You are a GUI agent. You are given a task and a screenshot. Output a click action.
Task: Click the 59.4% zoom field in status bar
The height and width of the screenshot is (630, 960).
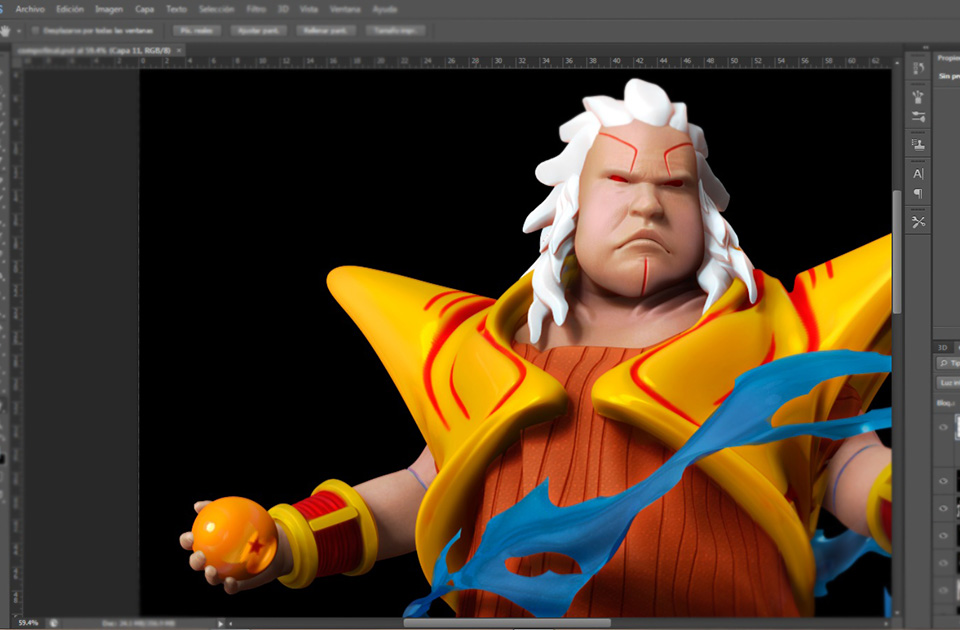28,623
